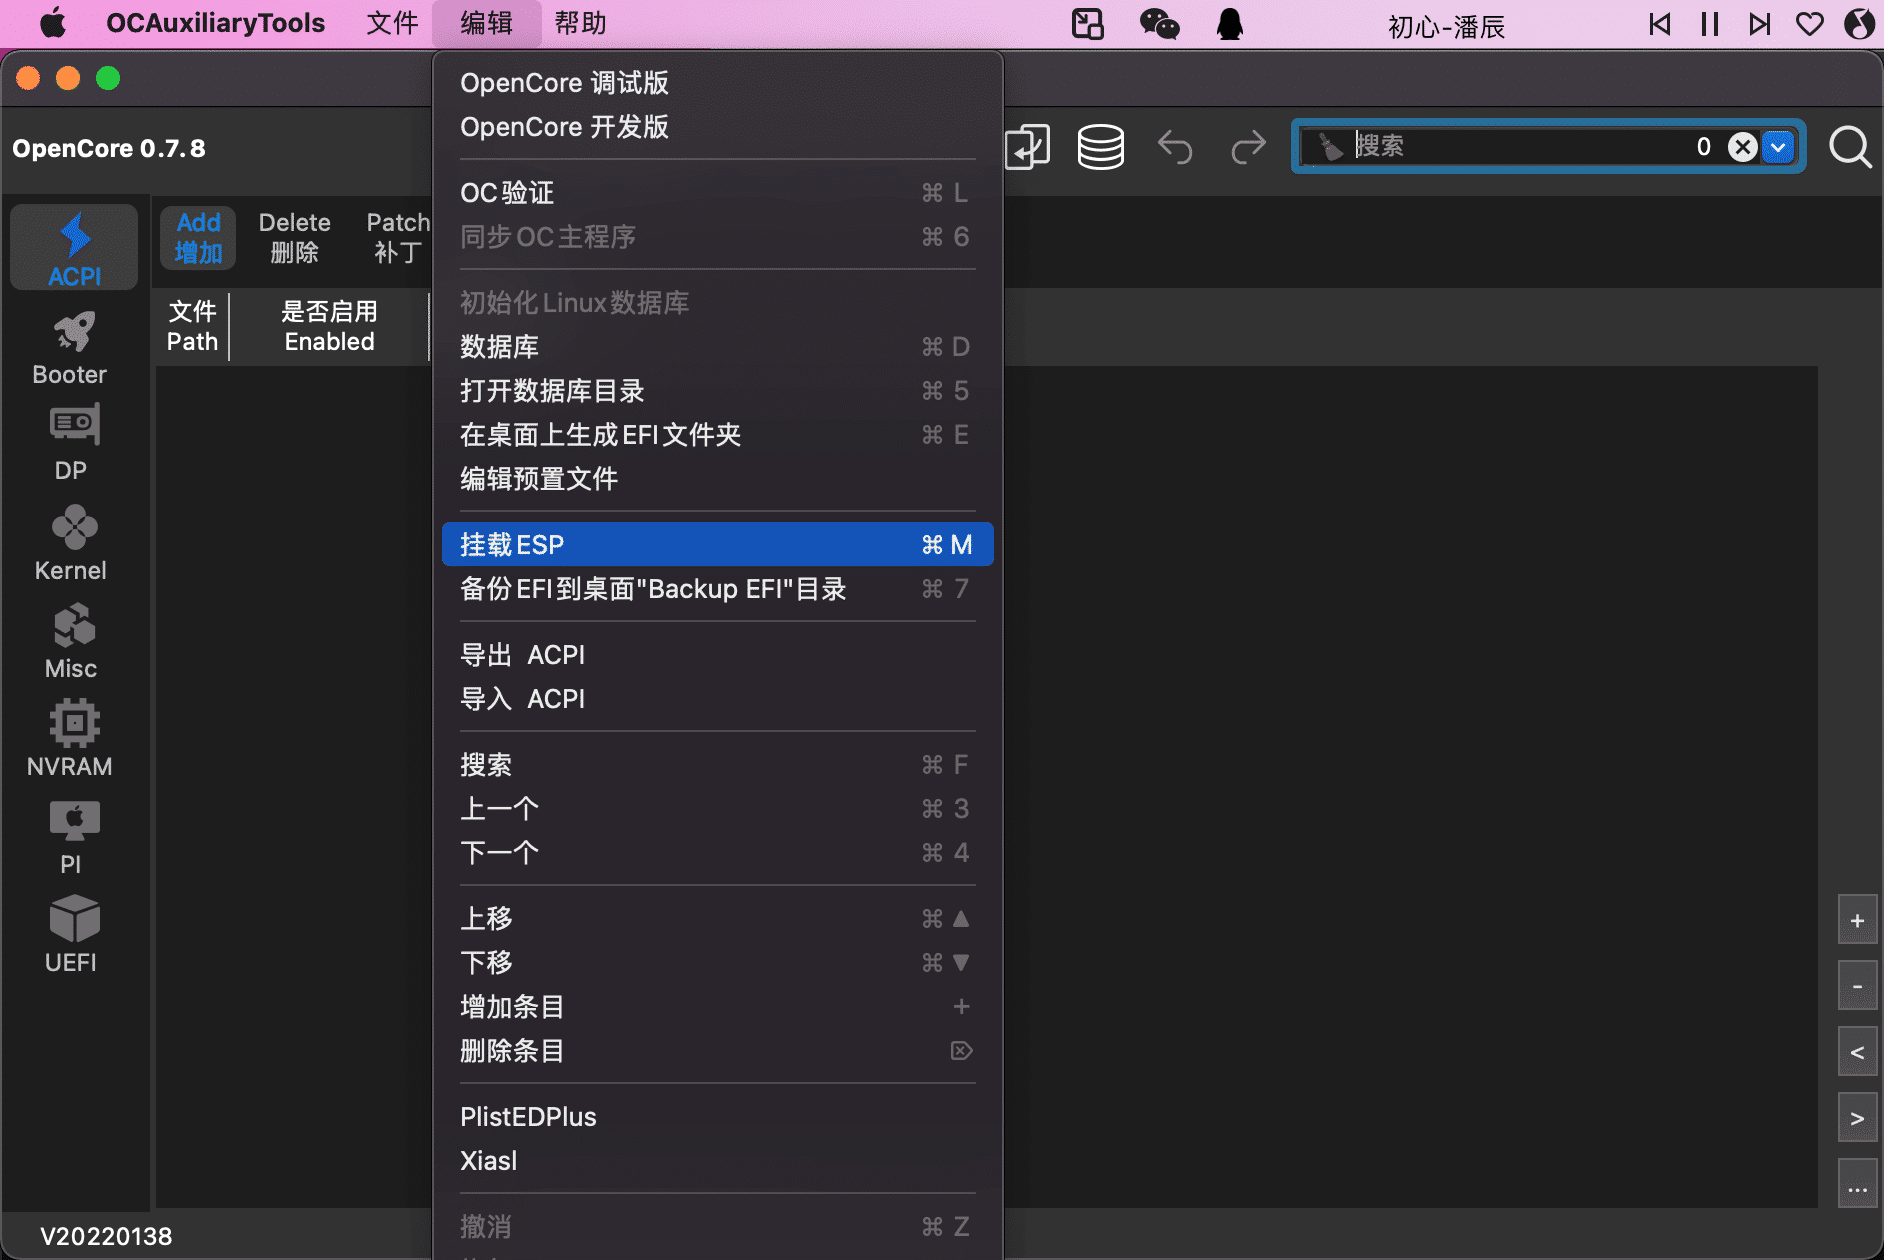The width and height of the screenshot is (1884, 1260).
Task: Click the screenshot tool menu bar icon
Action: tap(1087, 23)
